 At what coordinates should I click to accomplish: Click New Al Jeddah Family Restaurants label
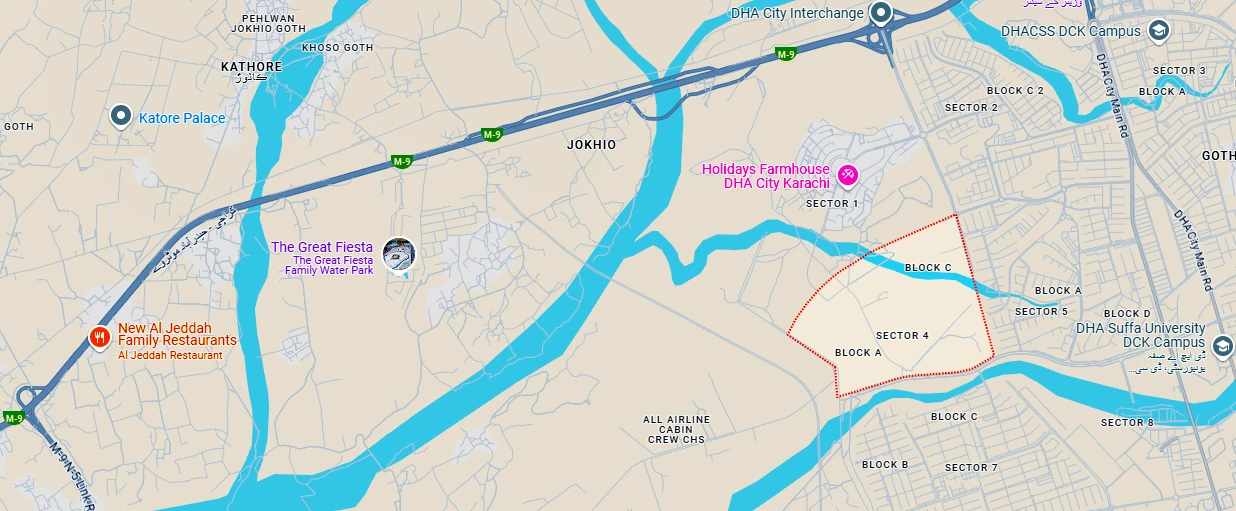click(177, 334)
